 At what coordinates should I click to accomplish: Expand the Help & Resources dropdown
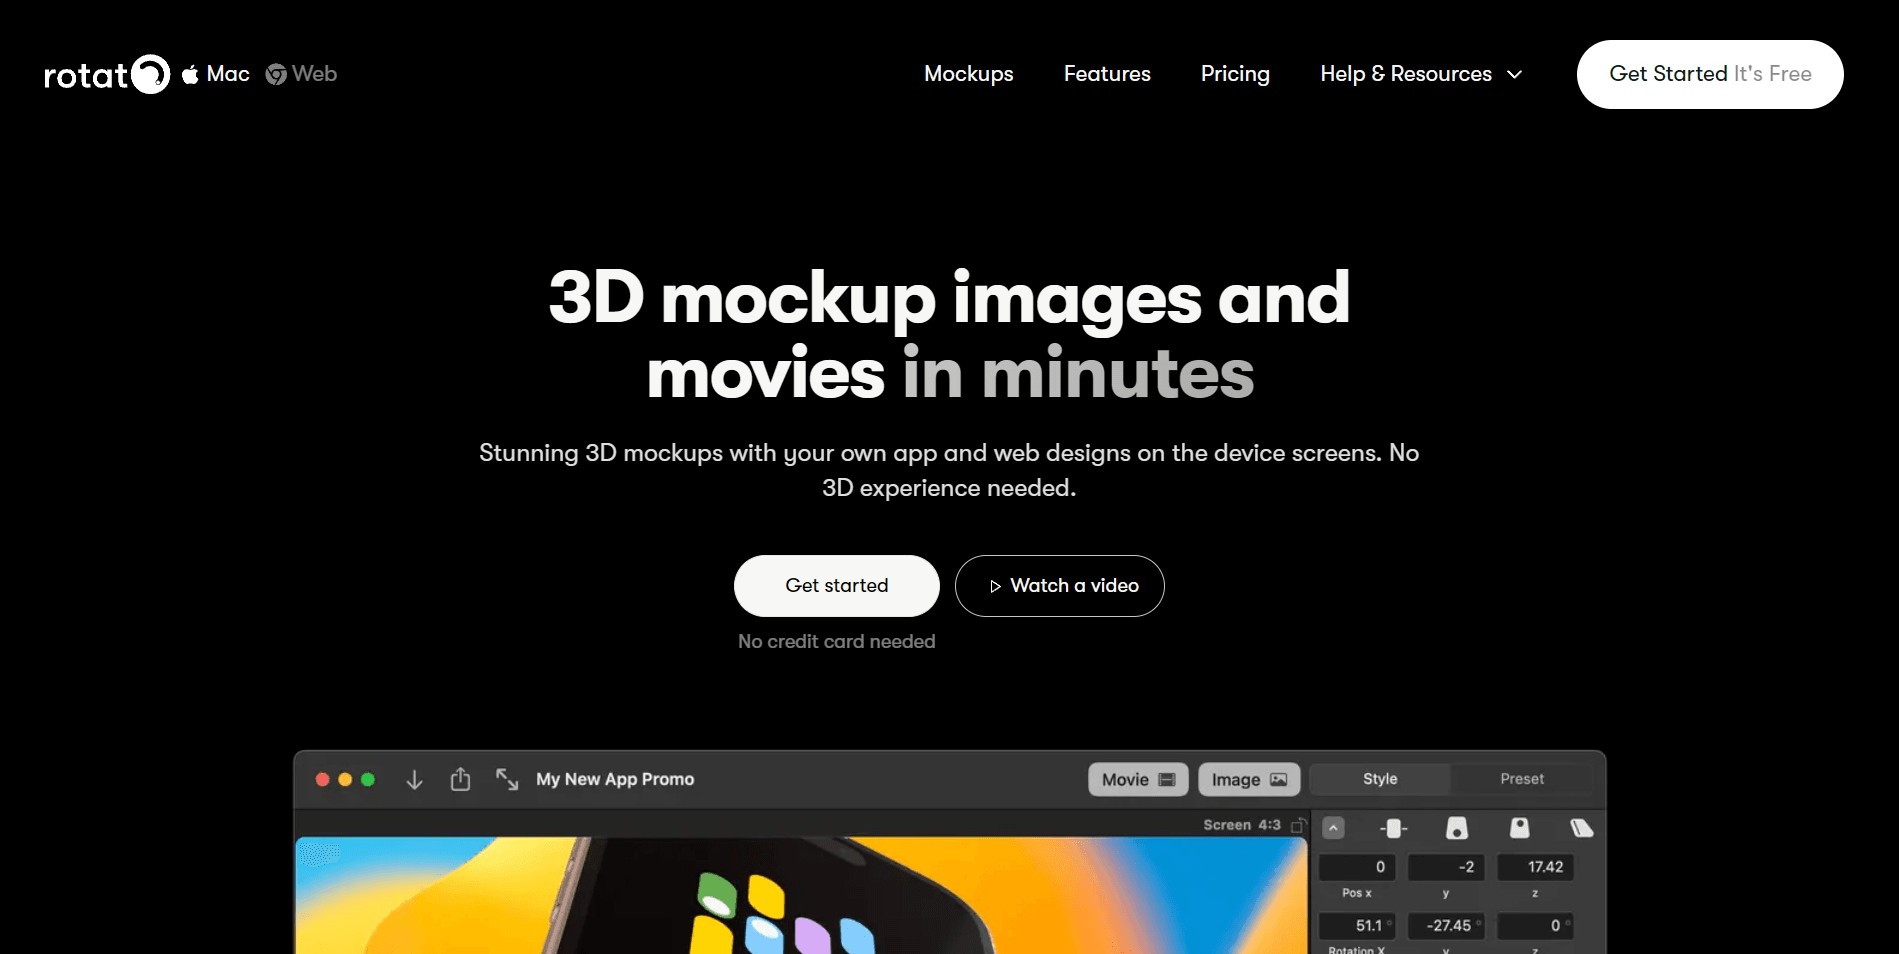click(x=1420, y=74)
